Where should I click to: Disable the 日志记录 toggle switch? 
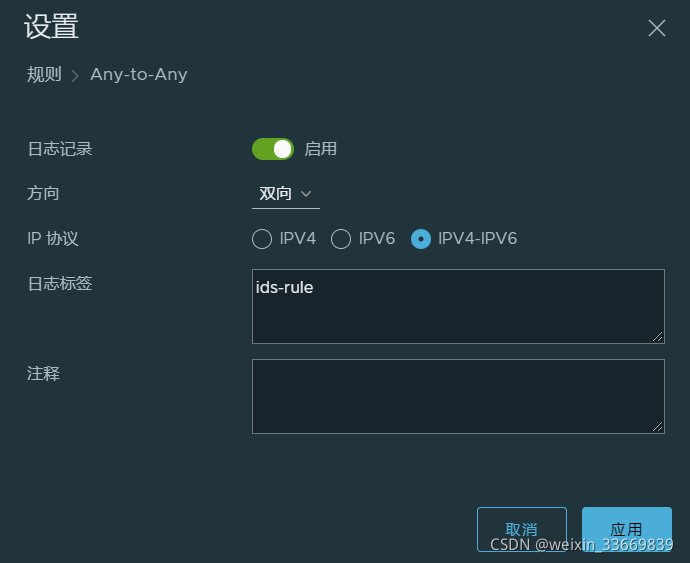pyautogui.click(x=272, y=149)
